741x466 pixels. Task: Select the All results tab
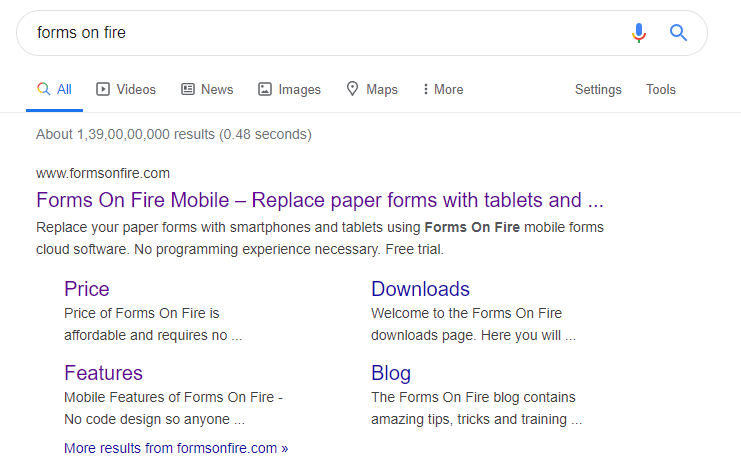point(54,89)
